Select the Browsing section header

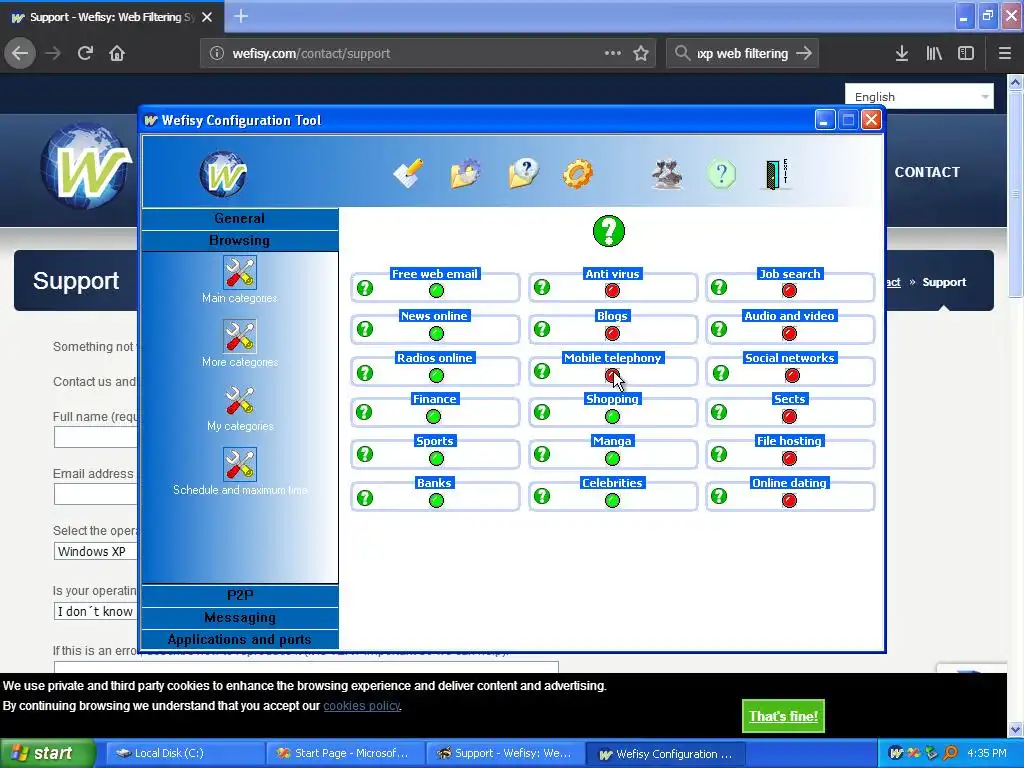(240, 240)
